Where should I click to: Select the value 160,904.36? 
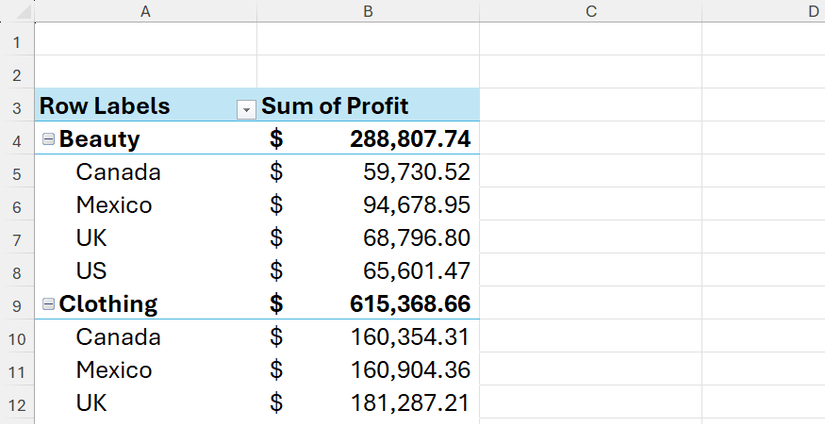pyautogui.click(x=368, y=369)
